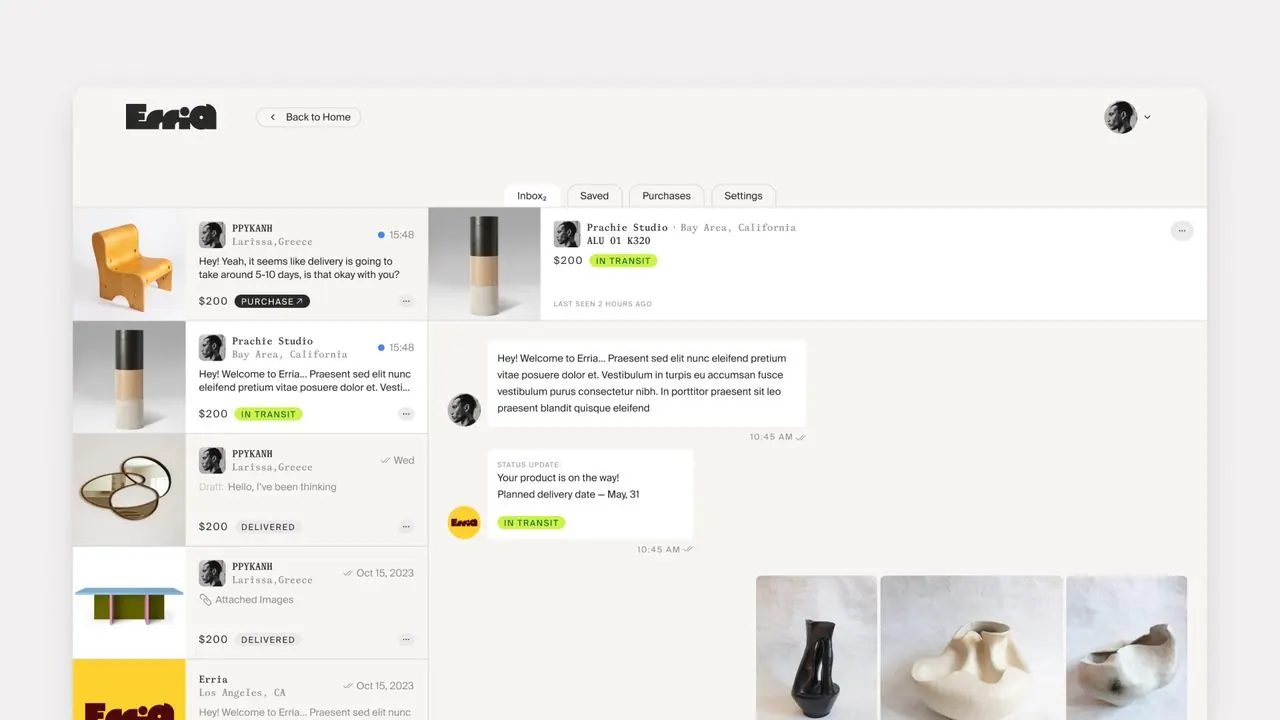Open the Saved tab
This screenshot has height=720, width=1280.
pos(594,196)
